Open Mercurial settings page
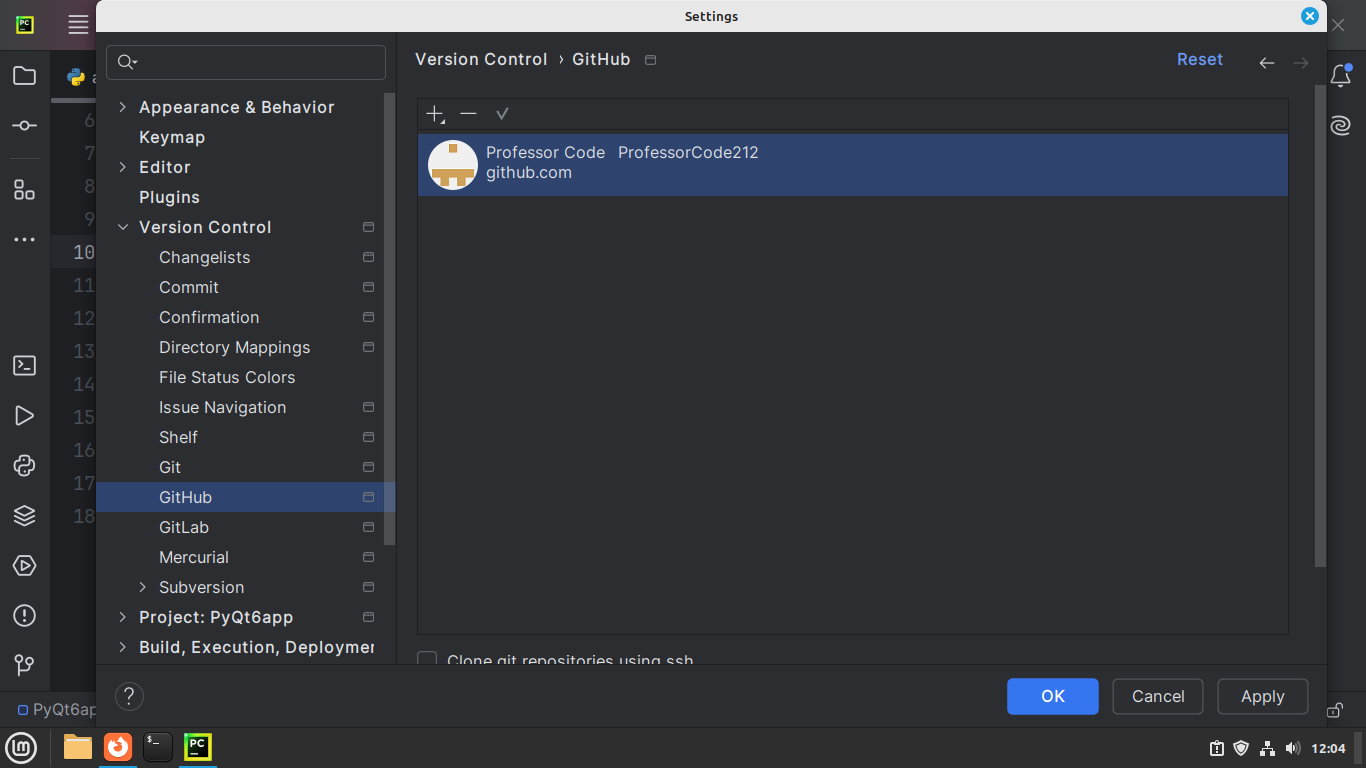Image resolution: width=1366 pixels, height=768 pixels. point(194,557)
